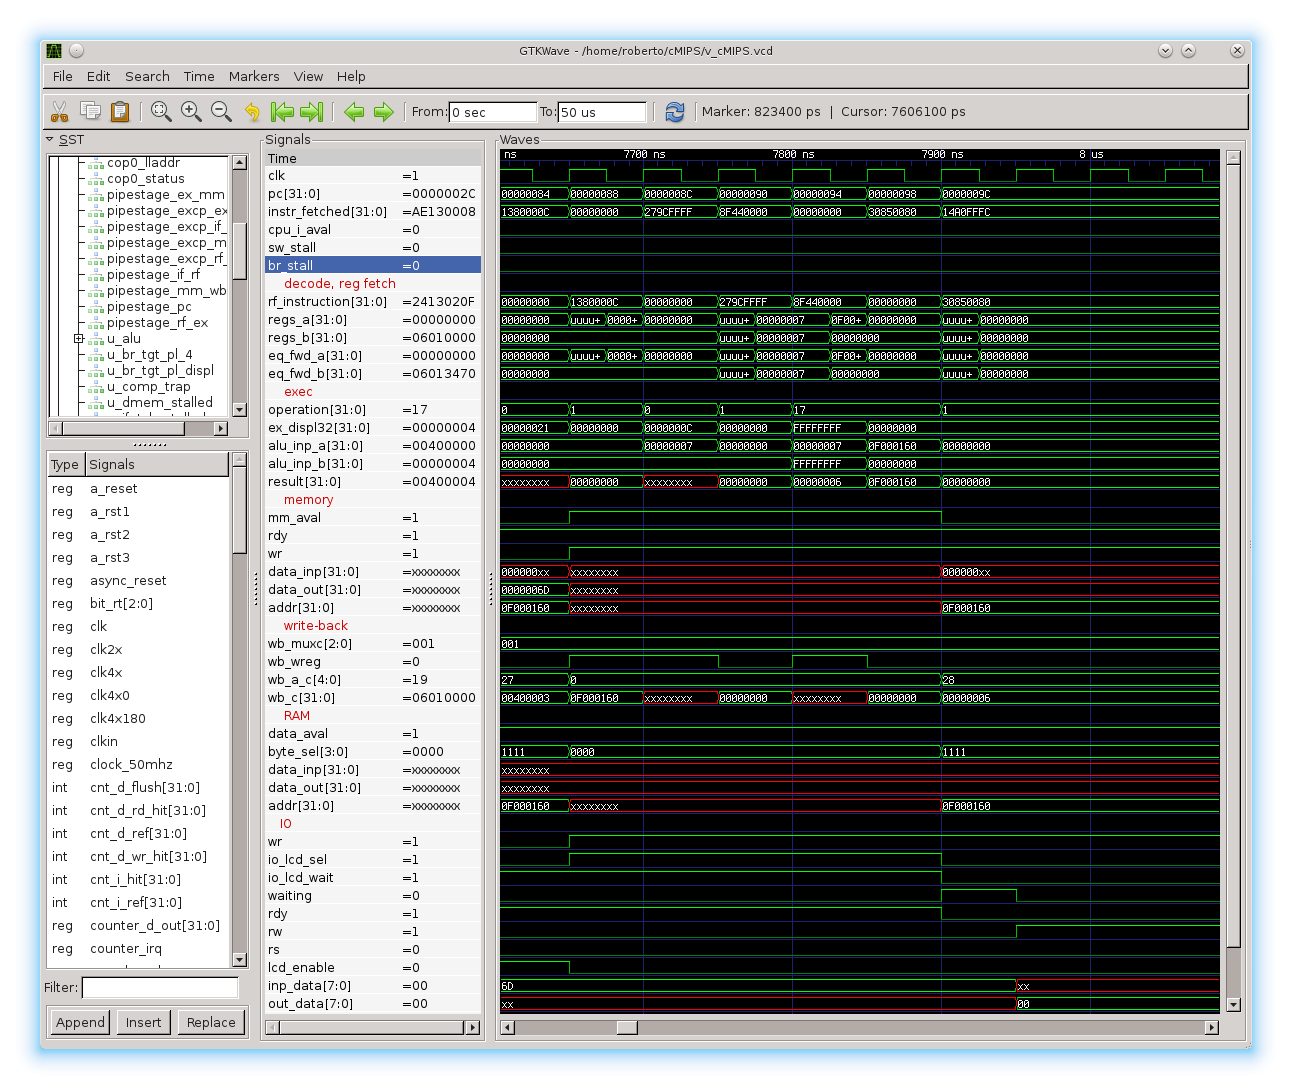This screenshot has height=1089, width=1292.
Task: Collapse the SST panel disclosure triangle
Action: (x=50, y=140)
